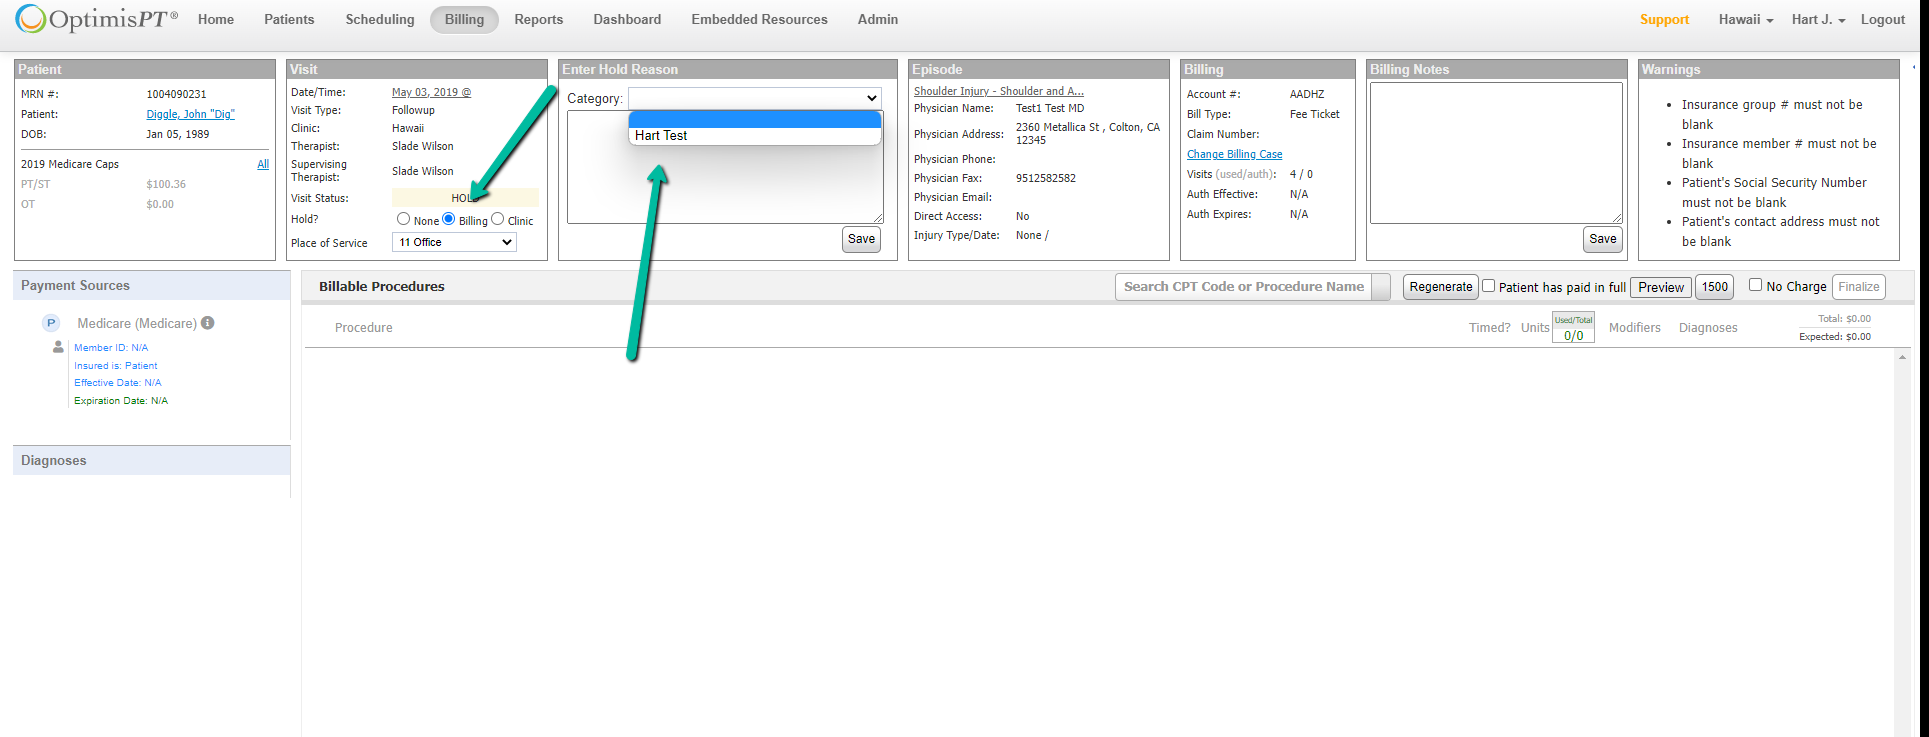Open Reports menu
This screenshot has height=737, width=1929.
539,19
